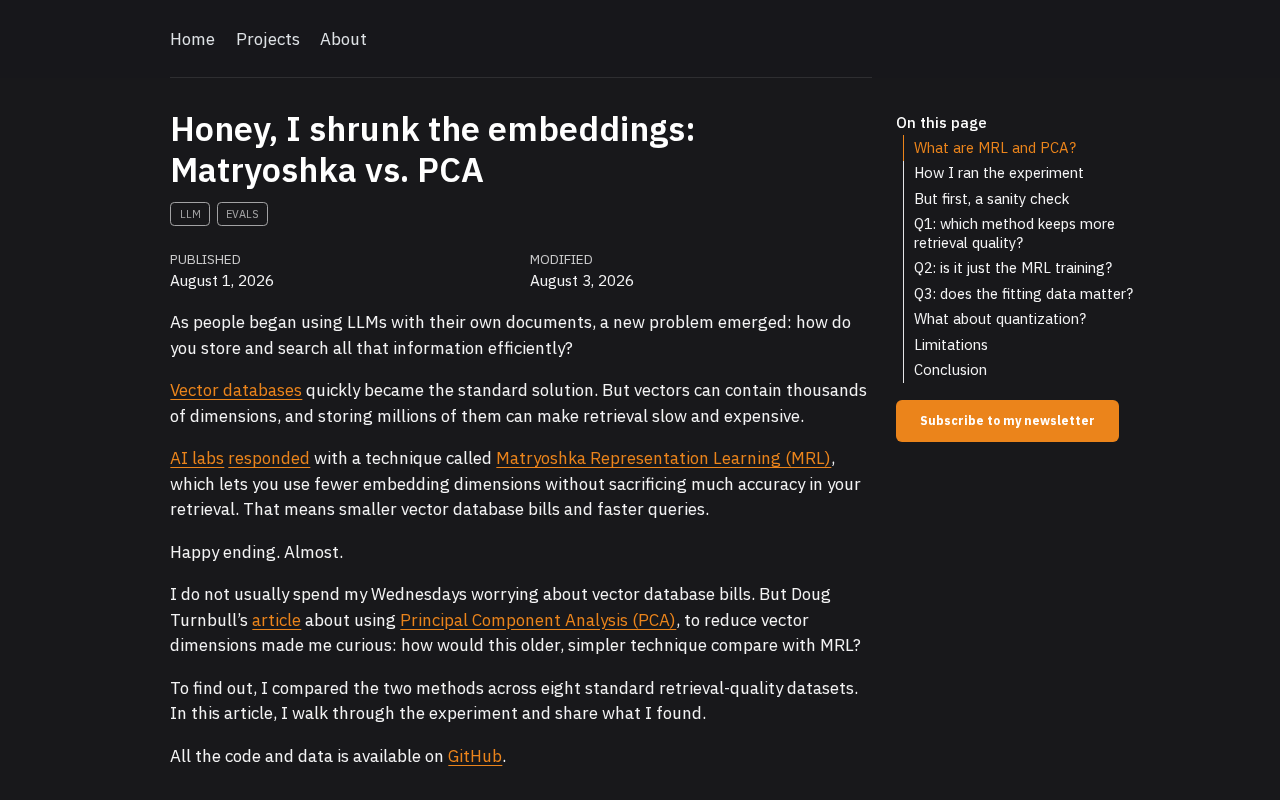This screenshot has height=800, width=1280.
Task: Open Principal Component Analysis (PCA) link
Action: [x=538, y=620]
